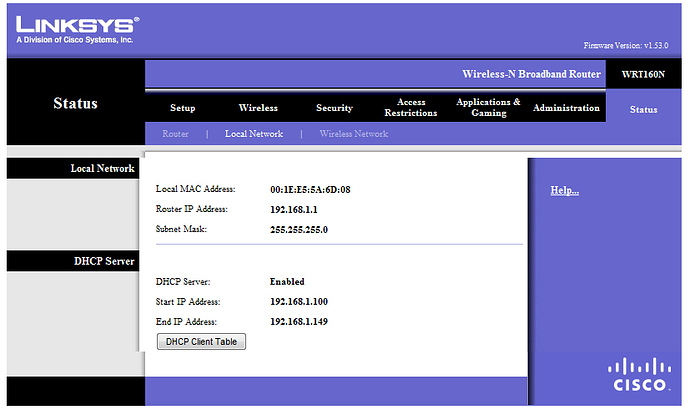Open the Router status sub-tab

click(175, 134)
